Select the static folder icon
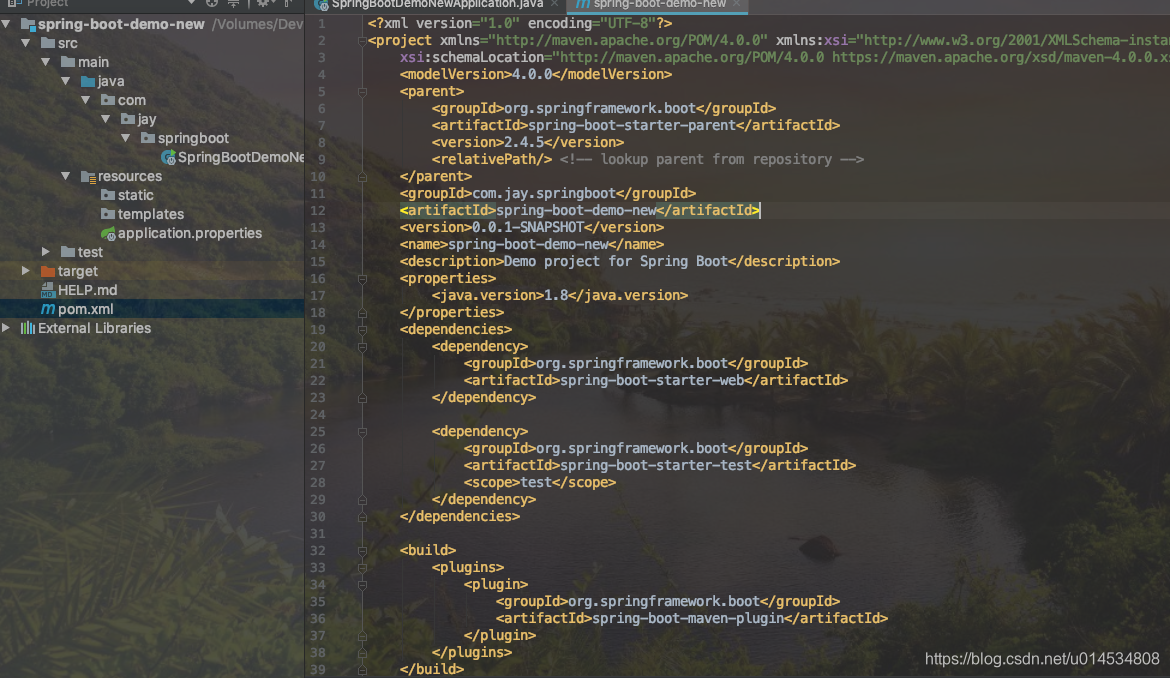The image size is (1170, 678). click(108, 195)
